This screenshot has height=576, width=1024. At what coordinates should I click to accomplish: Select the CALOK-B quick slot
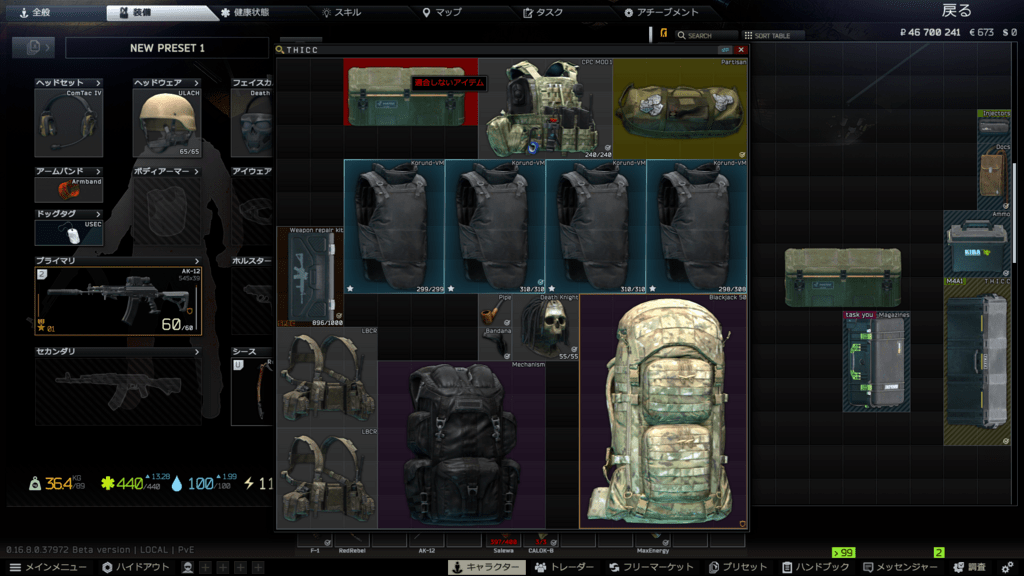[x=541, y=542]
